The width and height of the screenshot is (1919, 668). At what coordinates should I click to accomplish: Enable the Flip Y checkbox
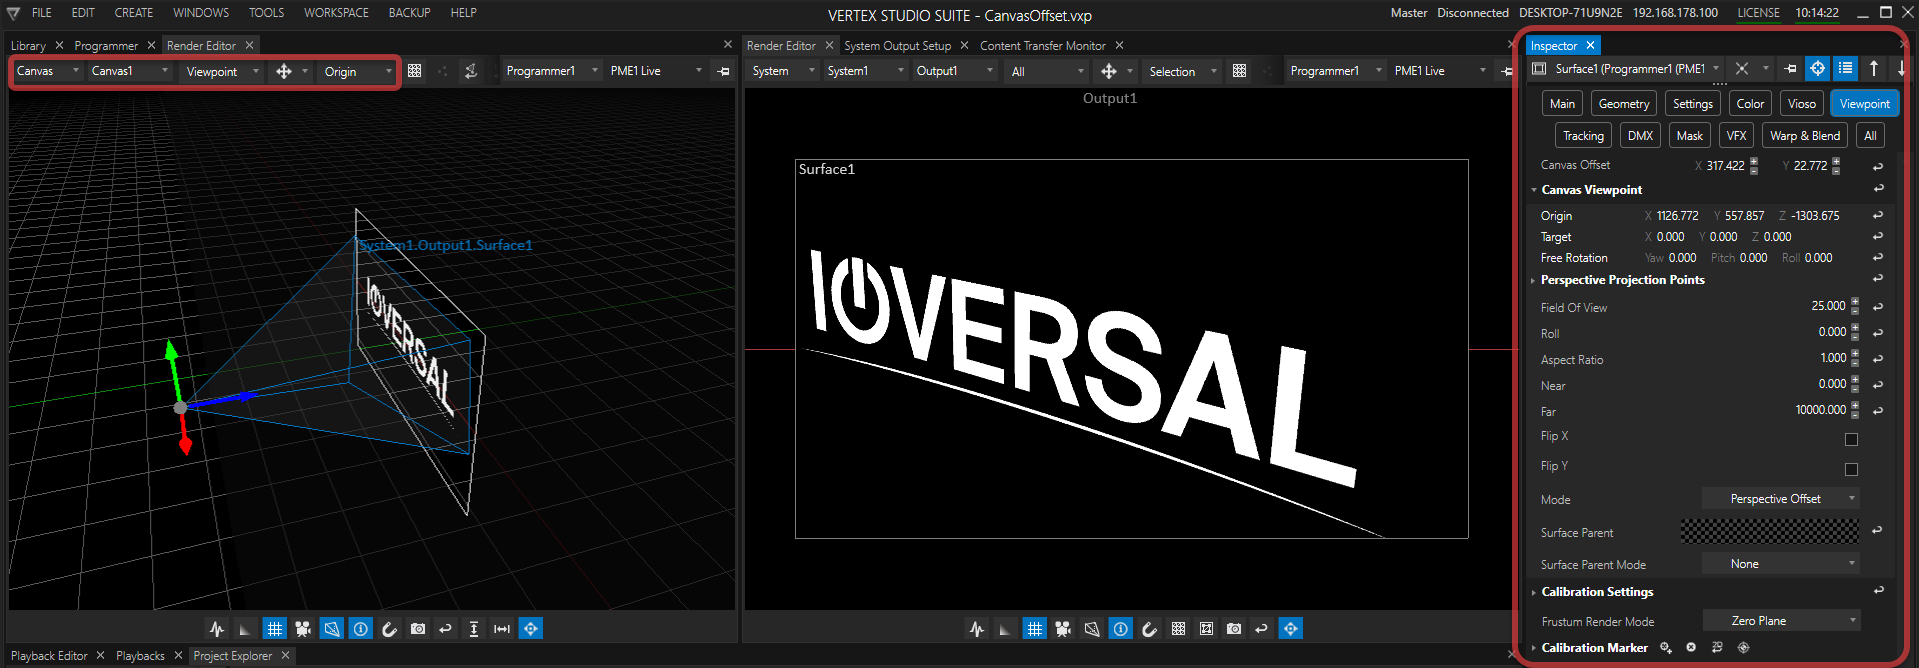click(x=1851, y=469)
